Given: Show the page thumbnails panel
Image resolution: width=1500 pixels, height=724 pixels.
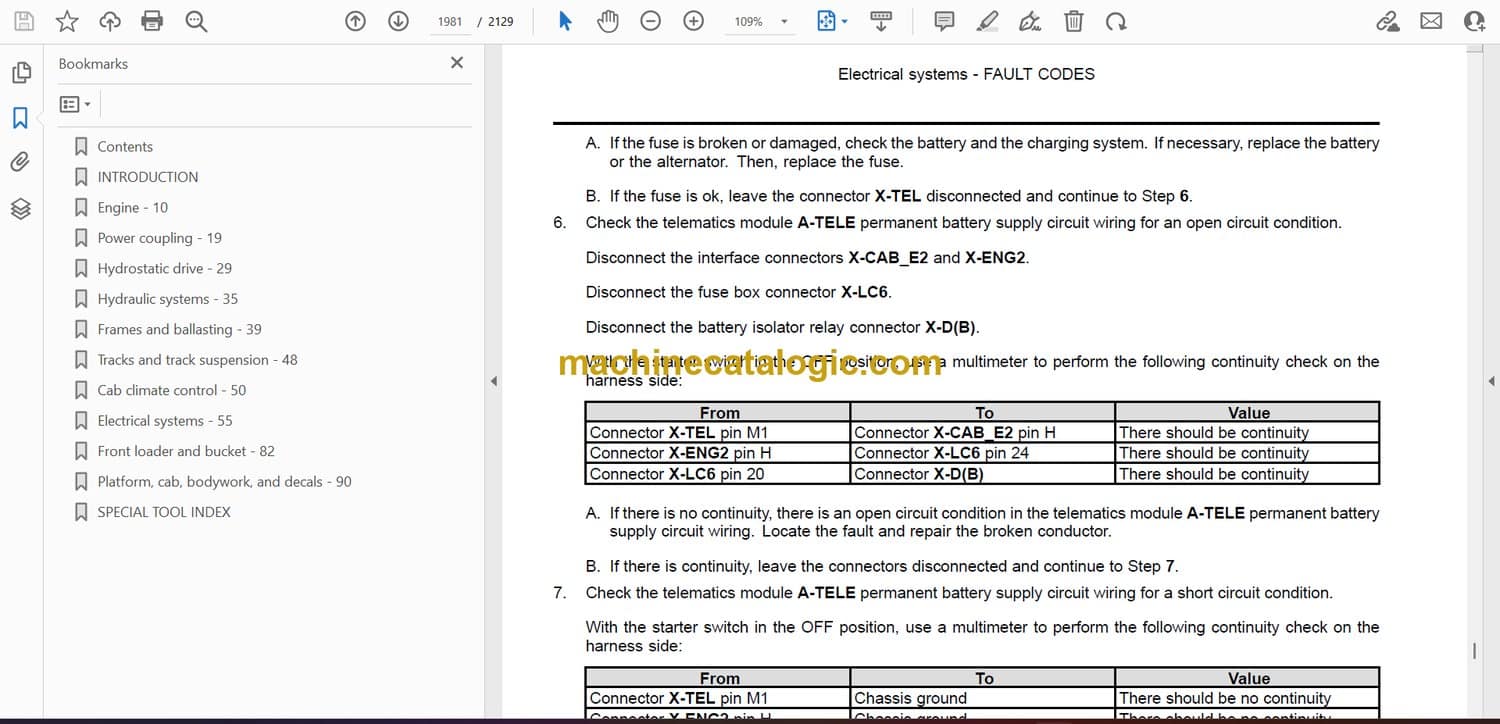Looking at the screenshot, I should click(x=21, y=73).
